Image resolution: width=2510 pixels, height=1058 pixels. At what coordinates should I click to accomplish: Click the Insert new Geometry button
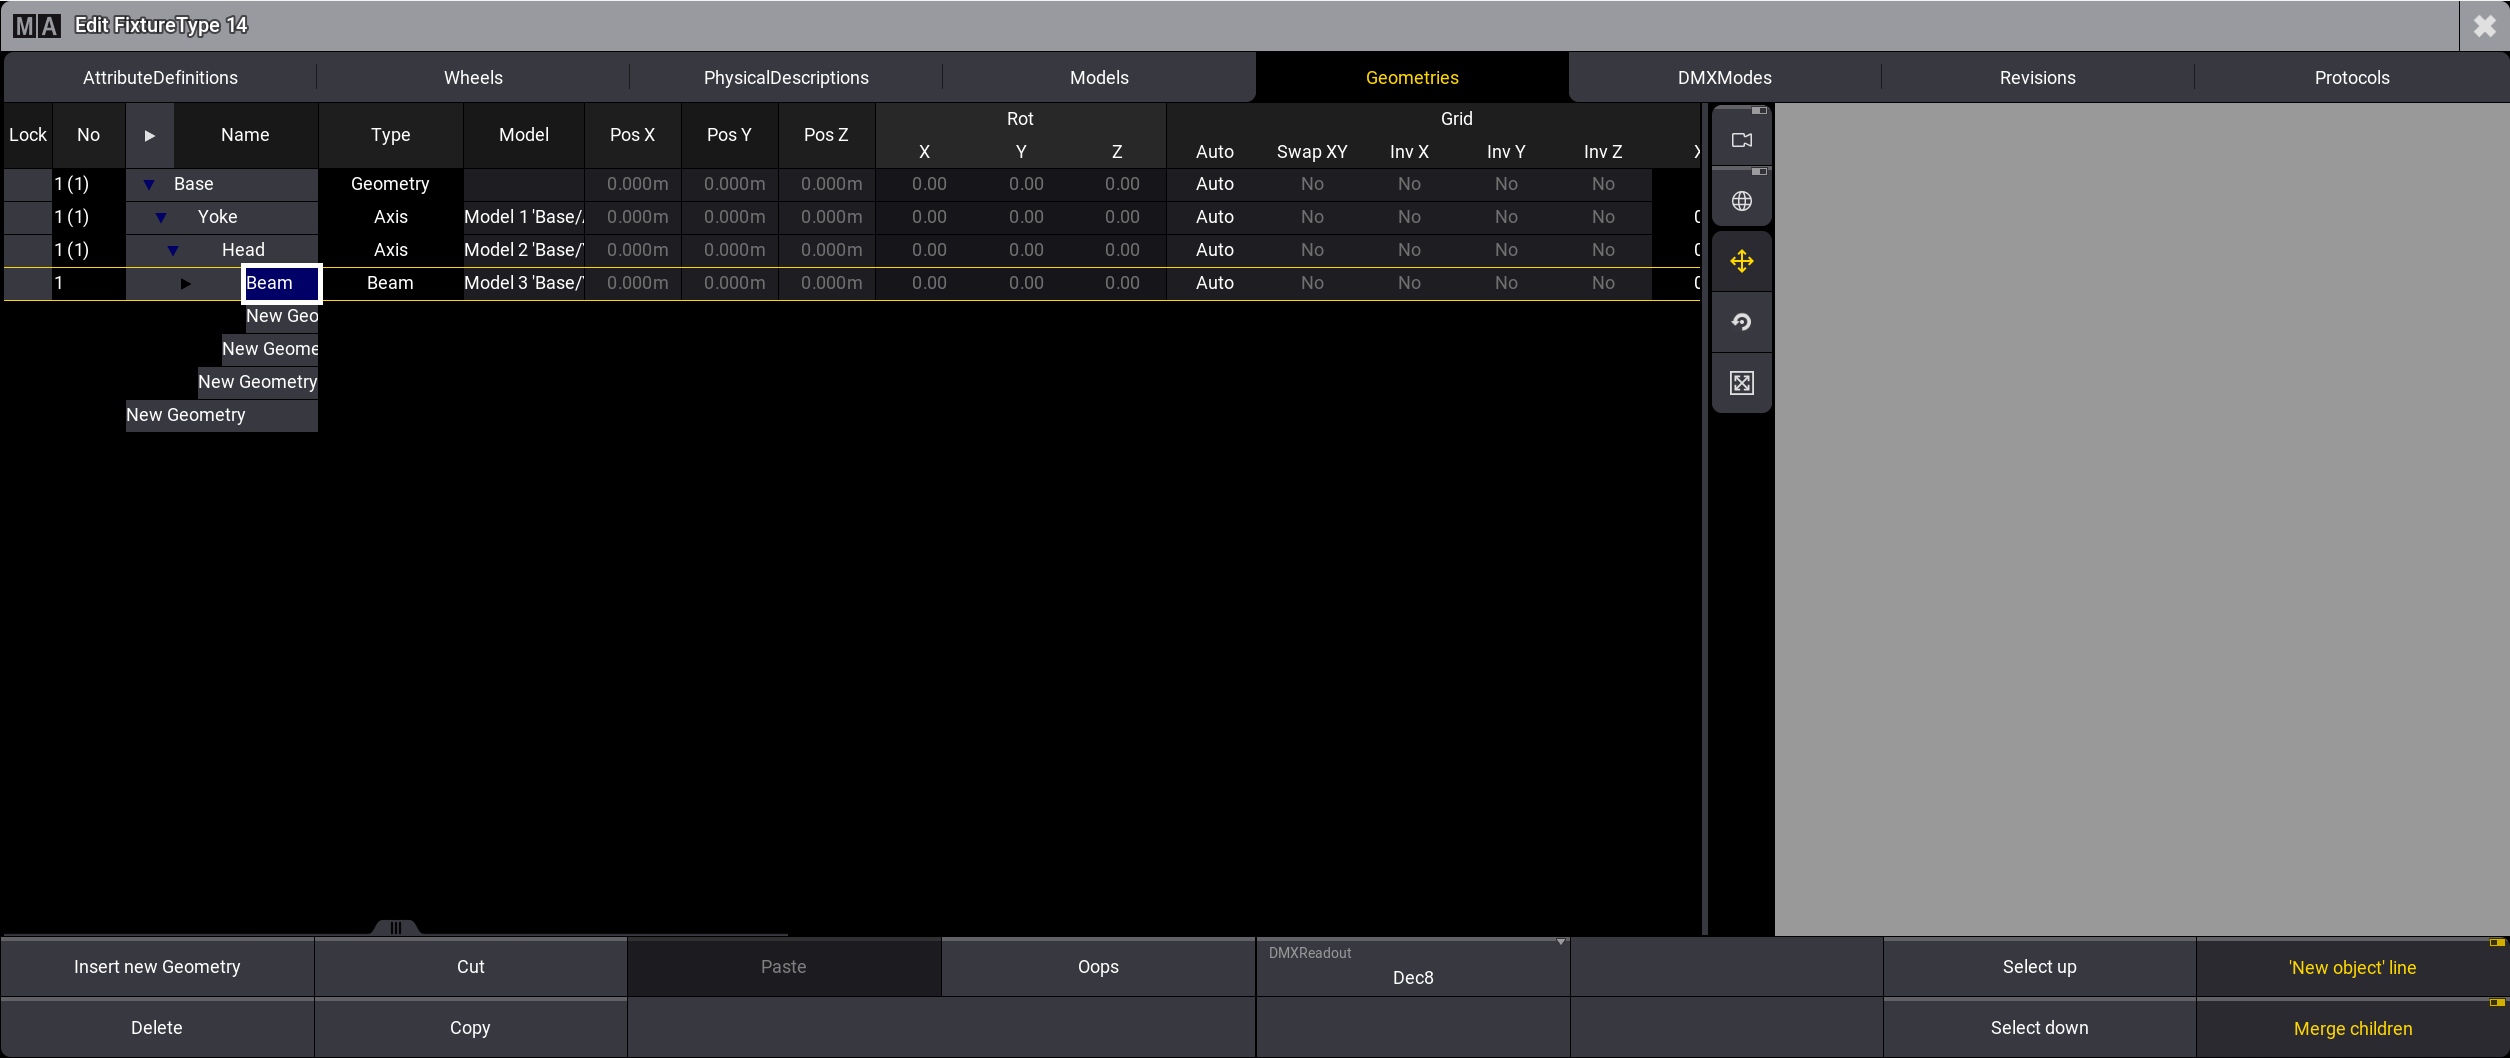[157, 967]
